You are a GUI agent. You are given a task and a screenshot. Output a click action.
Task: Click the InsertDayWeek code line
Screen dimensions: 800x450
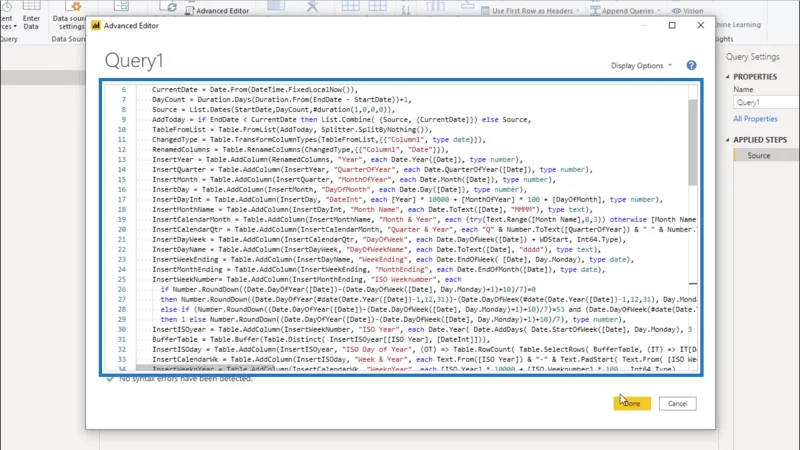[x=389, y=239]
